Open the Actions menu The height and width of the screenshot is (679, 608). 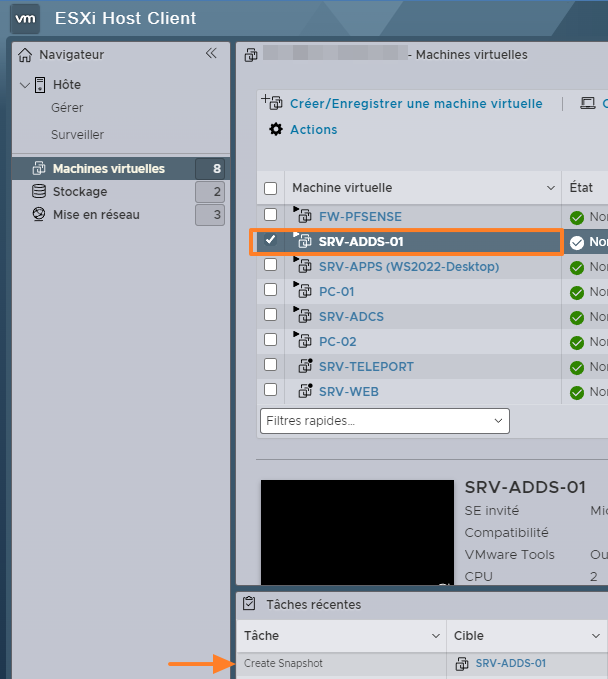(314, 129)
